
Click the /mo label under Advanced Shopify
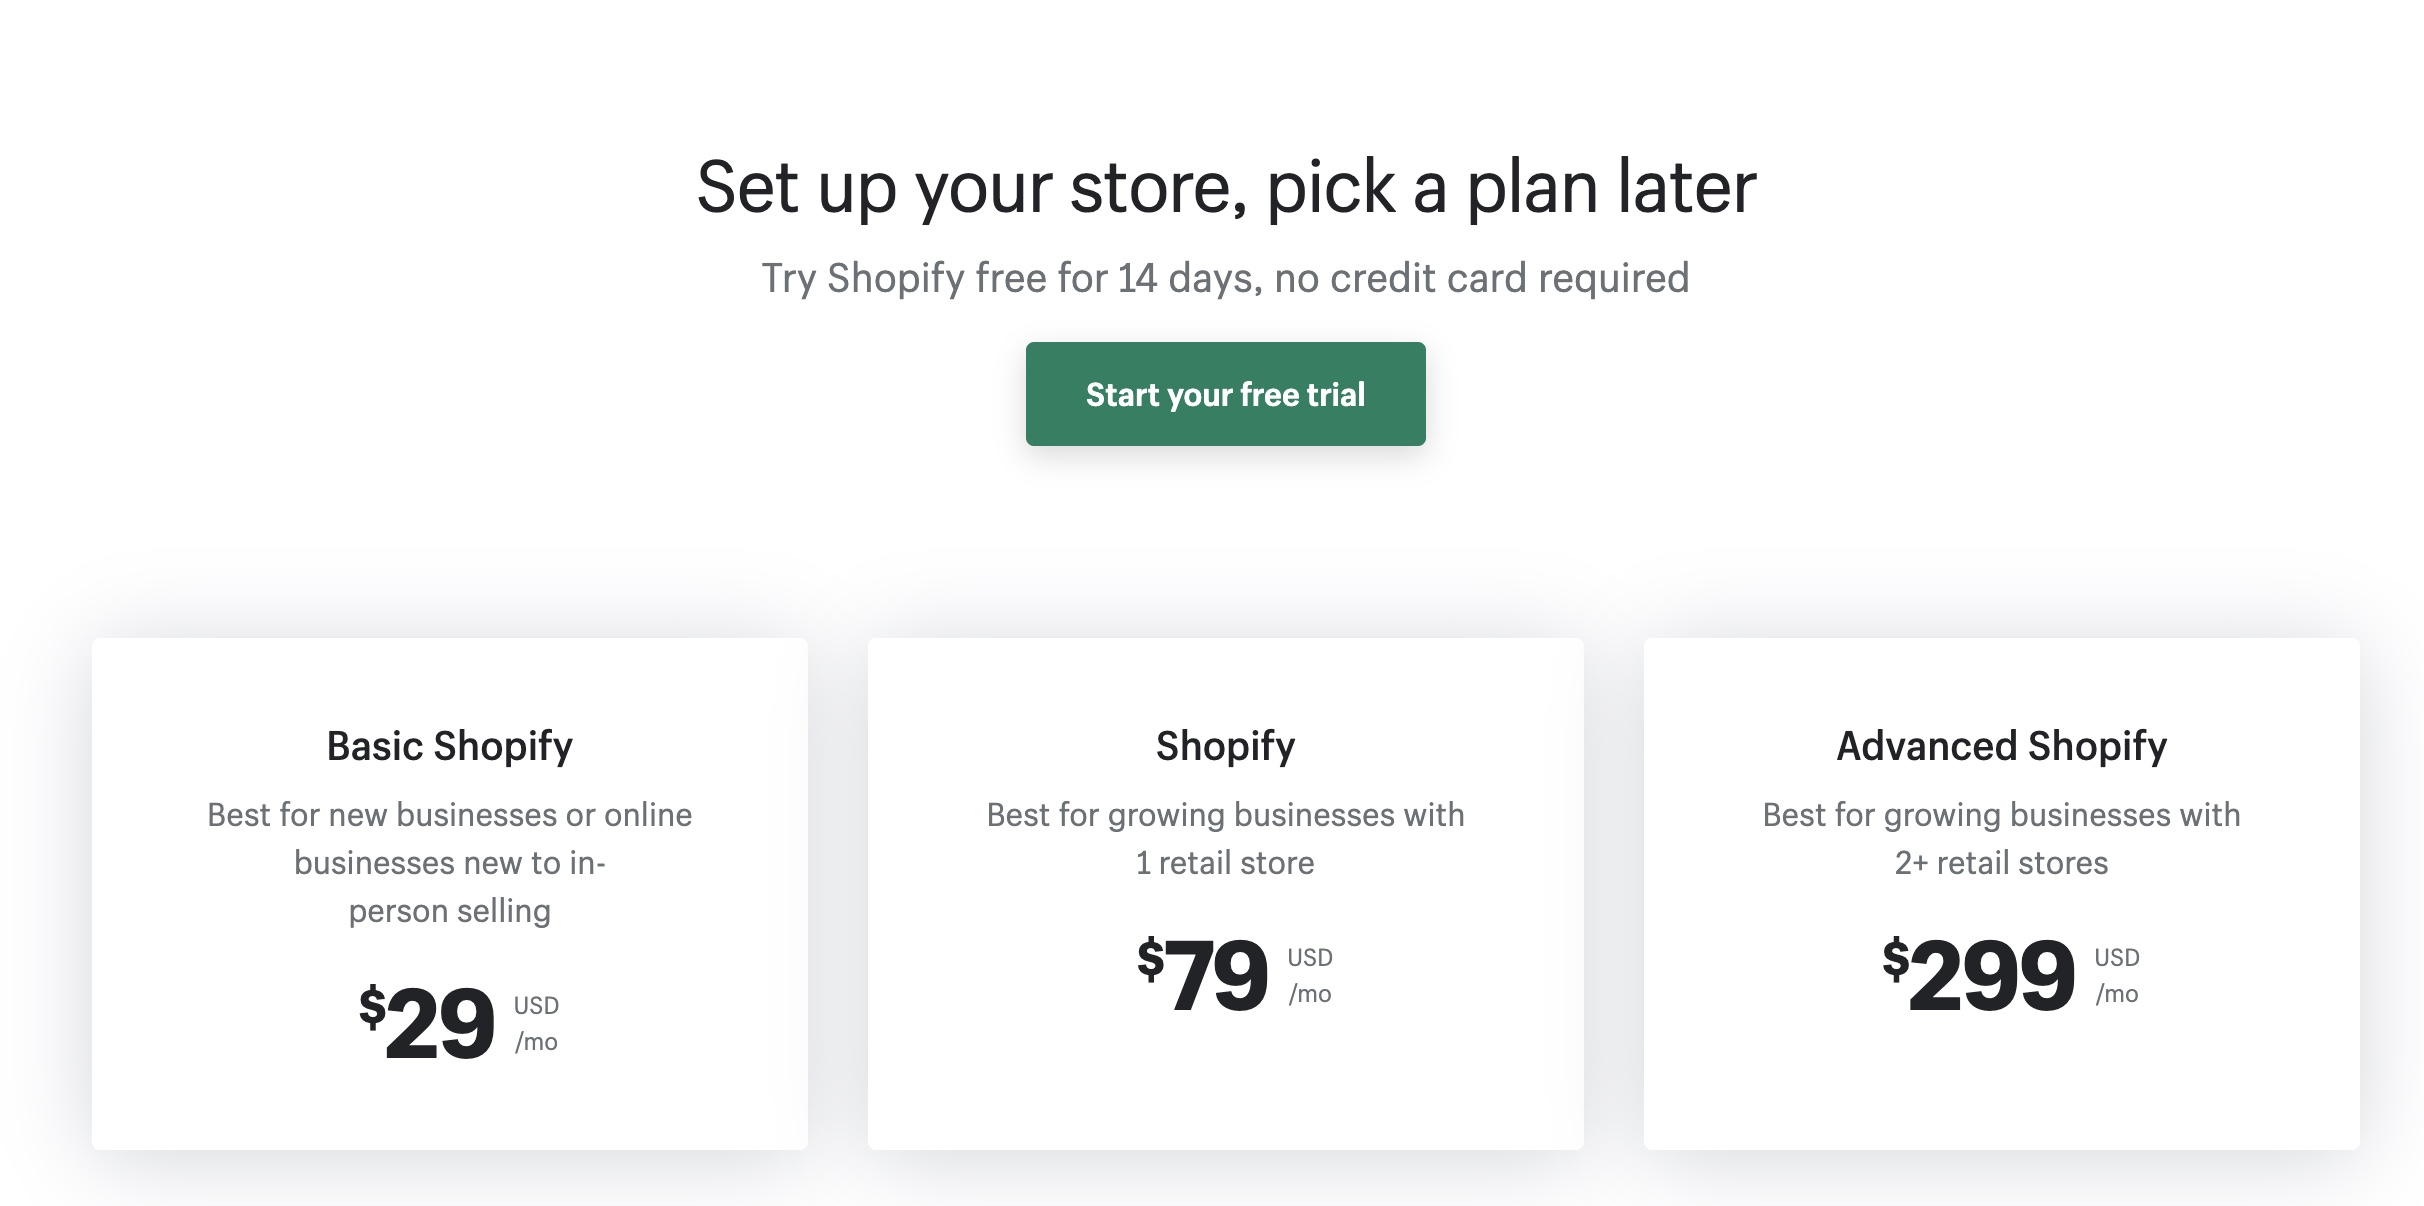coord(2117,994)
